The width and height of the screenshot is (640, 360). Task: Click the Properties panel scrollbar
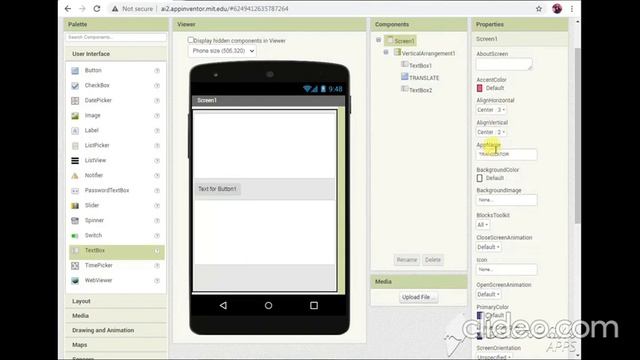pos(577,135)
